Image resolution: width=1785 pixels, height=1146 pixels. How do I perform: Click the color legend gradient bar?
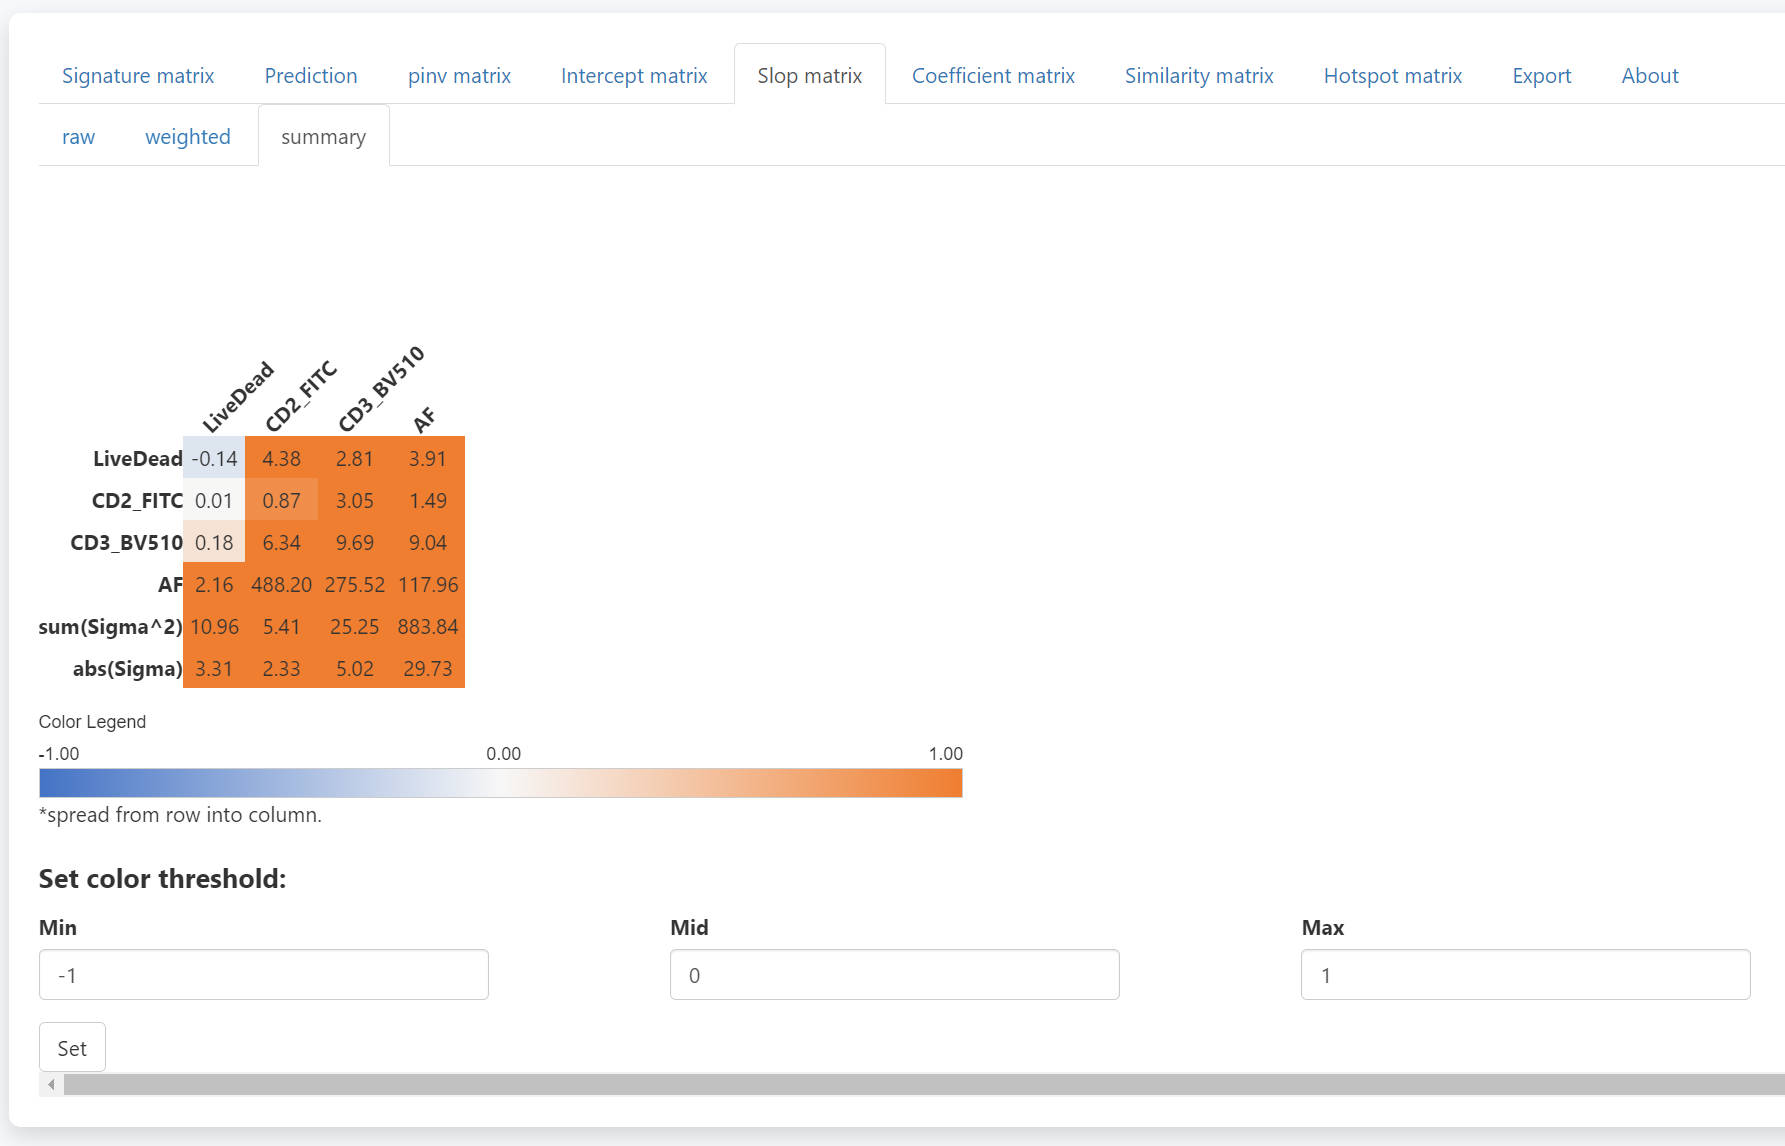coord(500,783)
